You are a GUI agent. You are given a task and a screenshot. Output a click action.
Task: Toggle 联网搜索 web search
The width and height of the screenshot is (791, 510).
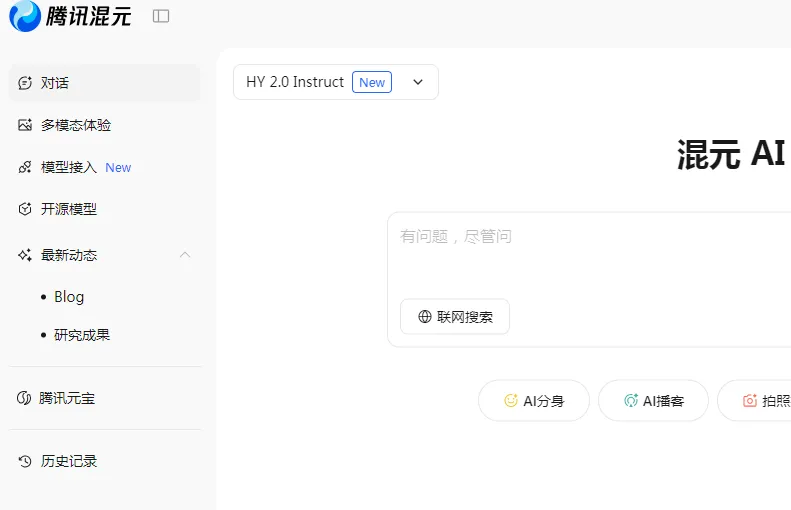[x=455, y=316]
